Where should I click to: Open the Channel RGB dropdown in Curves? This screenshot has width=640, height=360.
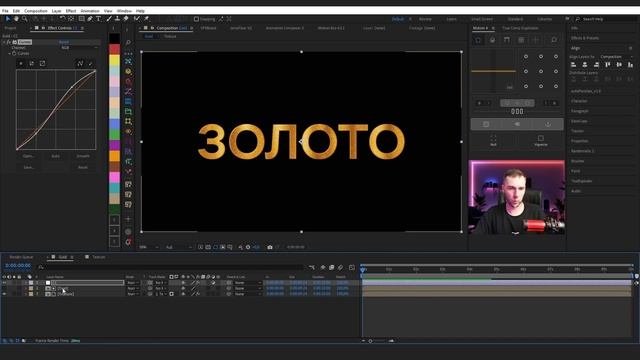tap(80, 48)
